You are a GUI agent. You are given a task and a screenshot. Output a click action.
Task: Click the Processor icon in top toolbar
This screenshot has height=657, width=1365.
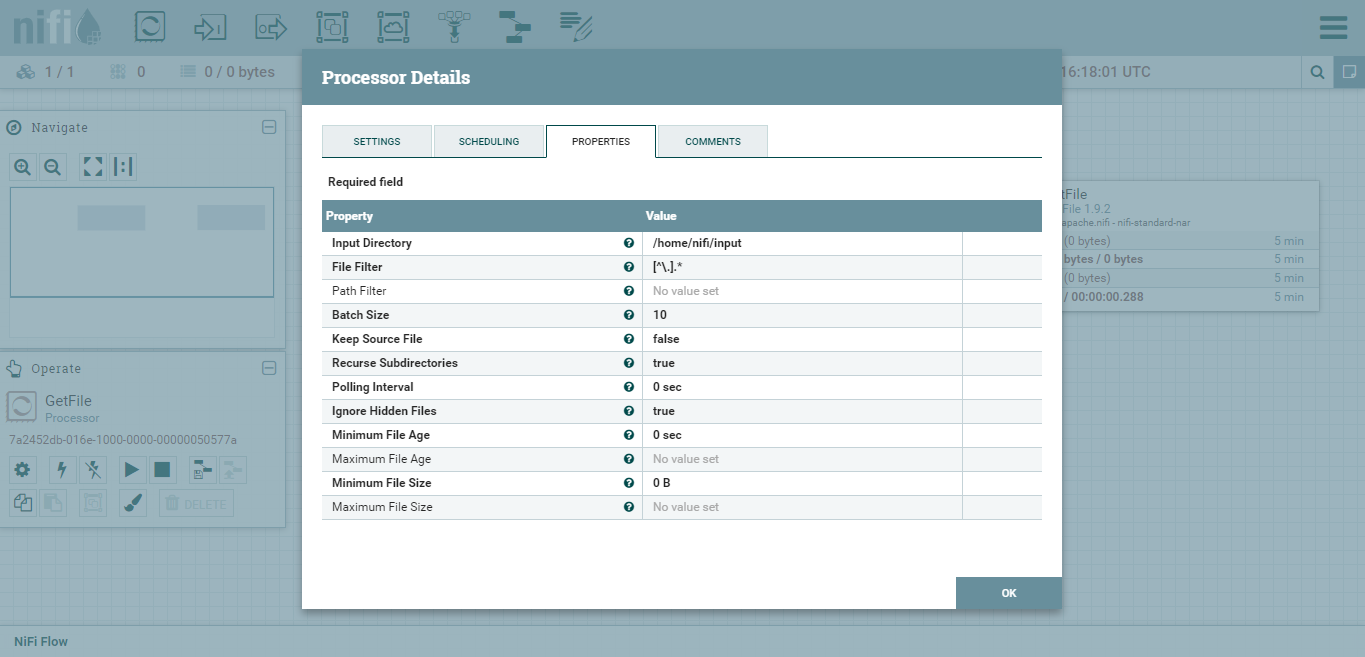coord(150,27)
